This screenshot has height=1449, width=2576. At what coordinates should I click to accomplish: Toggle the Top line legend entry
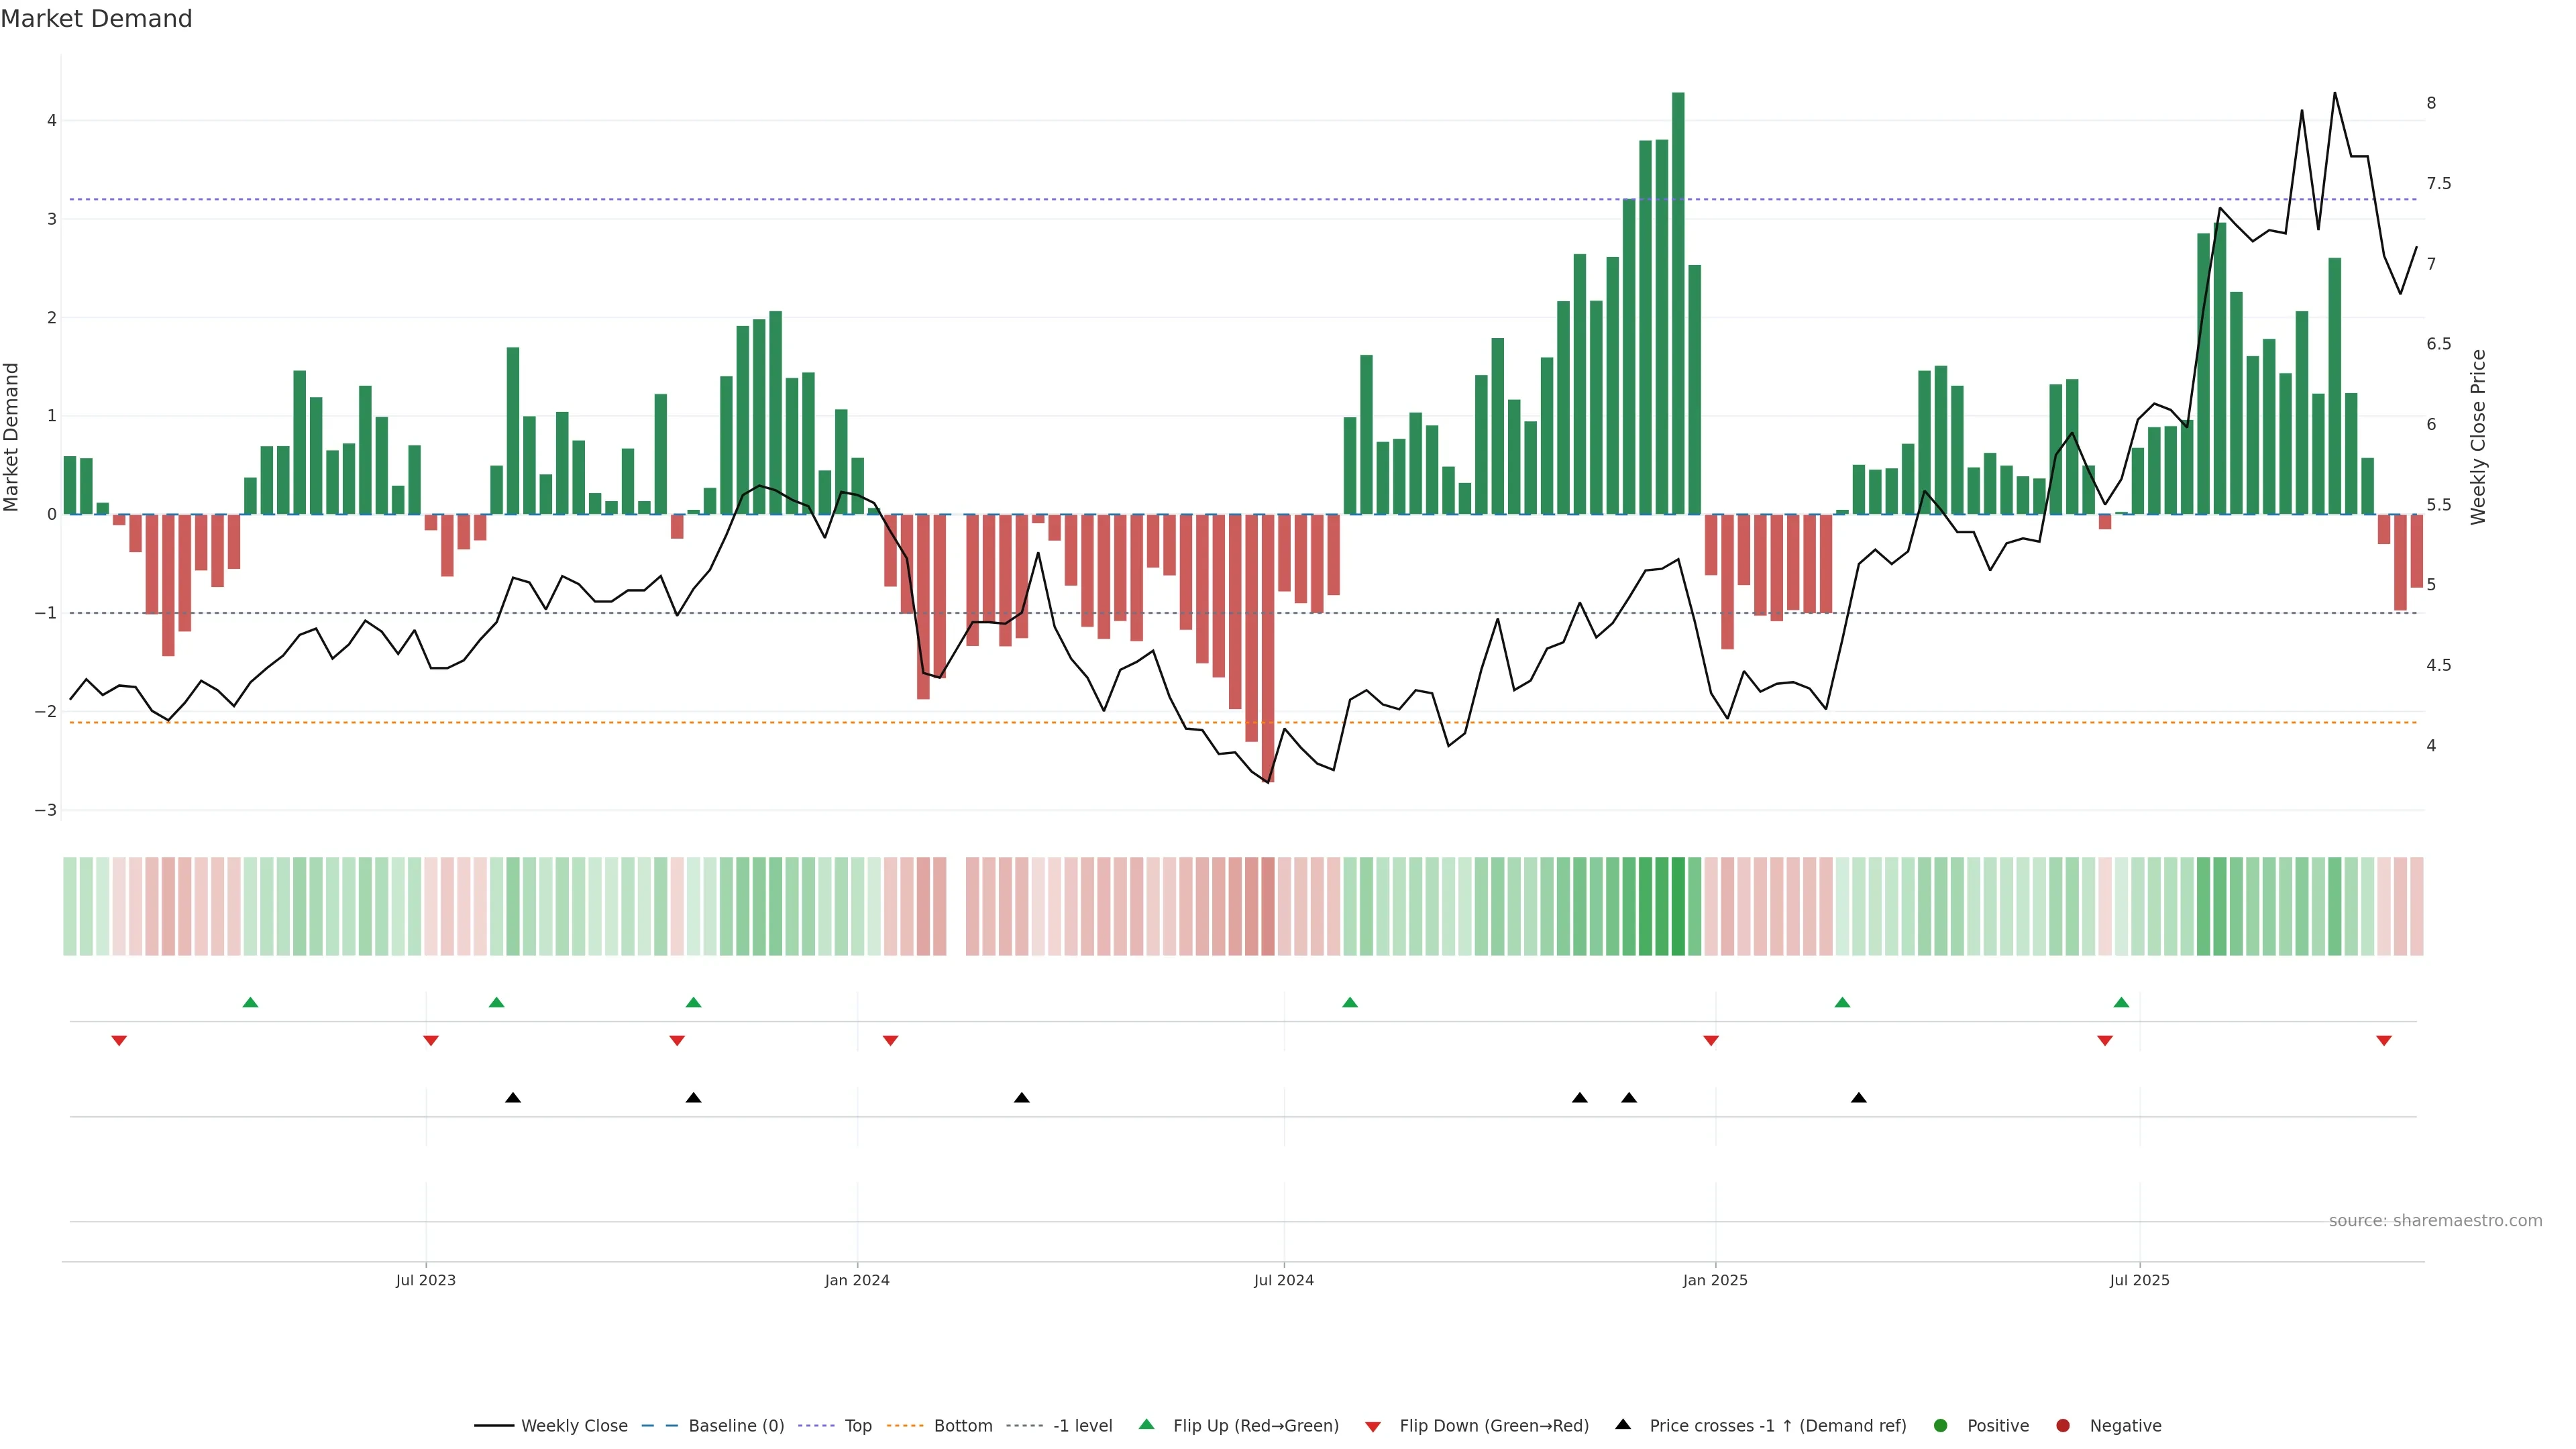click(857, 1425)
